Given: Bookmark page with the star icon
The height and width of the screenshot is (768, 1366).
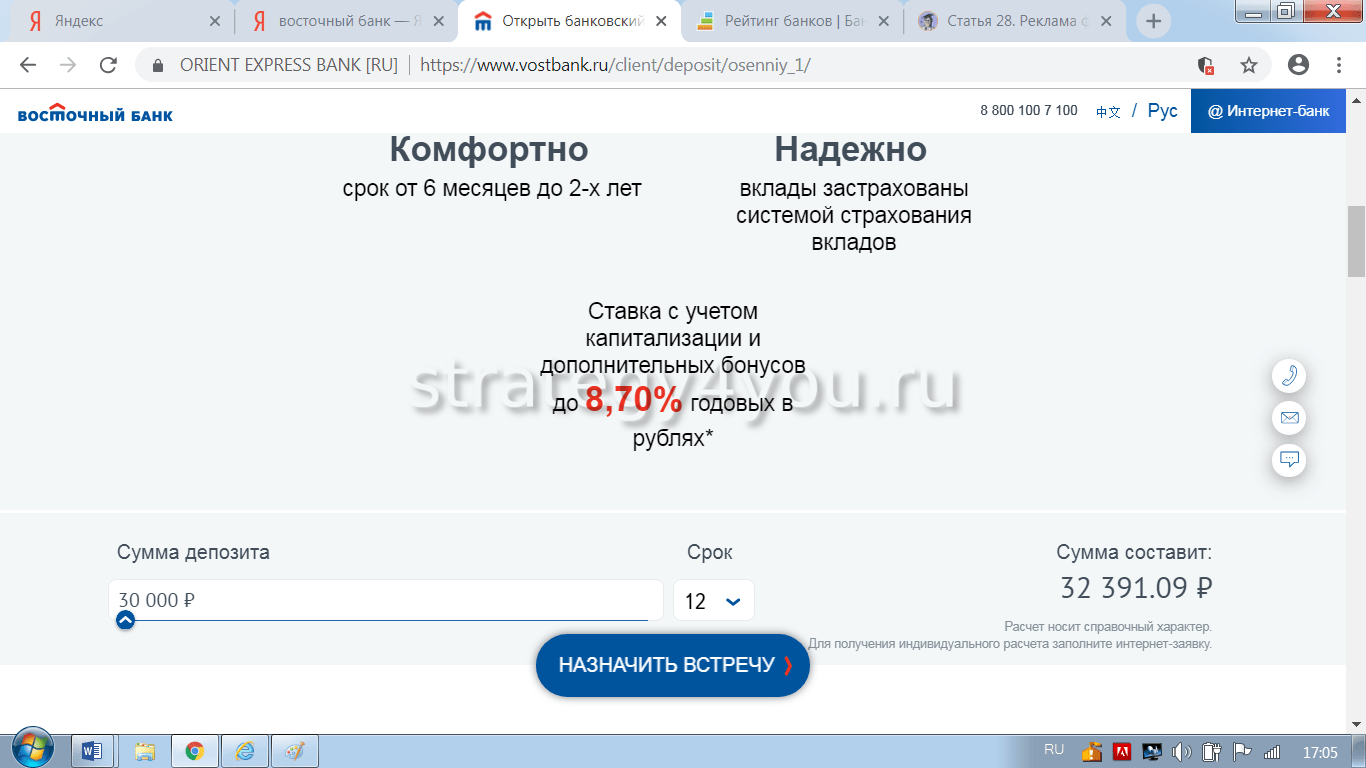Looking at the screenshot, I should [x=1249, y=65].
